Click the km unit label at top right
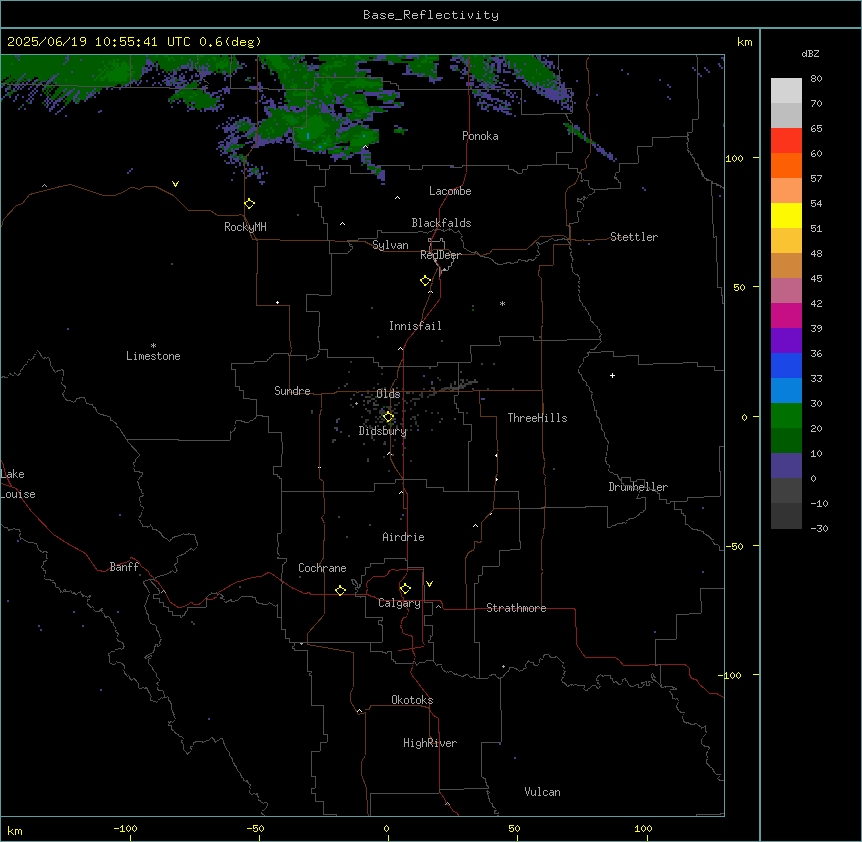This screenshot has width=862, height=842. coord(744,42)
